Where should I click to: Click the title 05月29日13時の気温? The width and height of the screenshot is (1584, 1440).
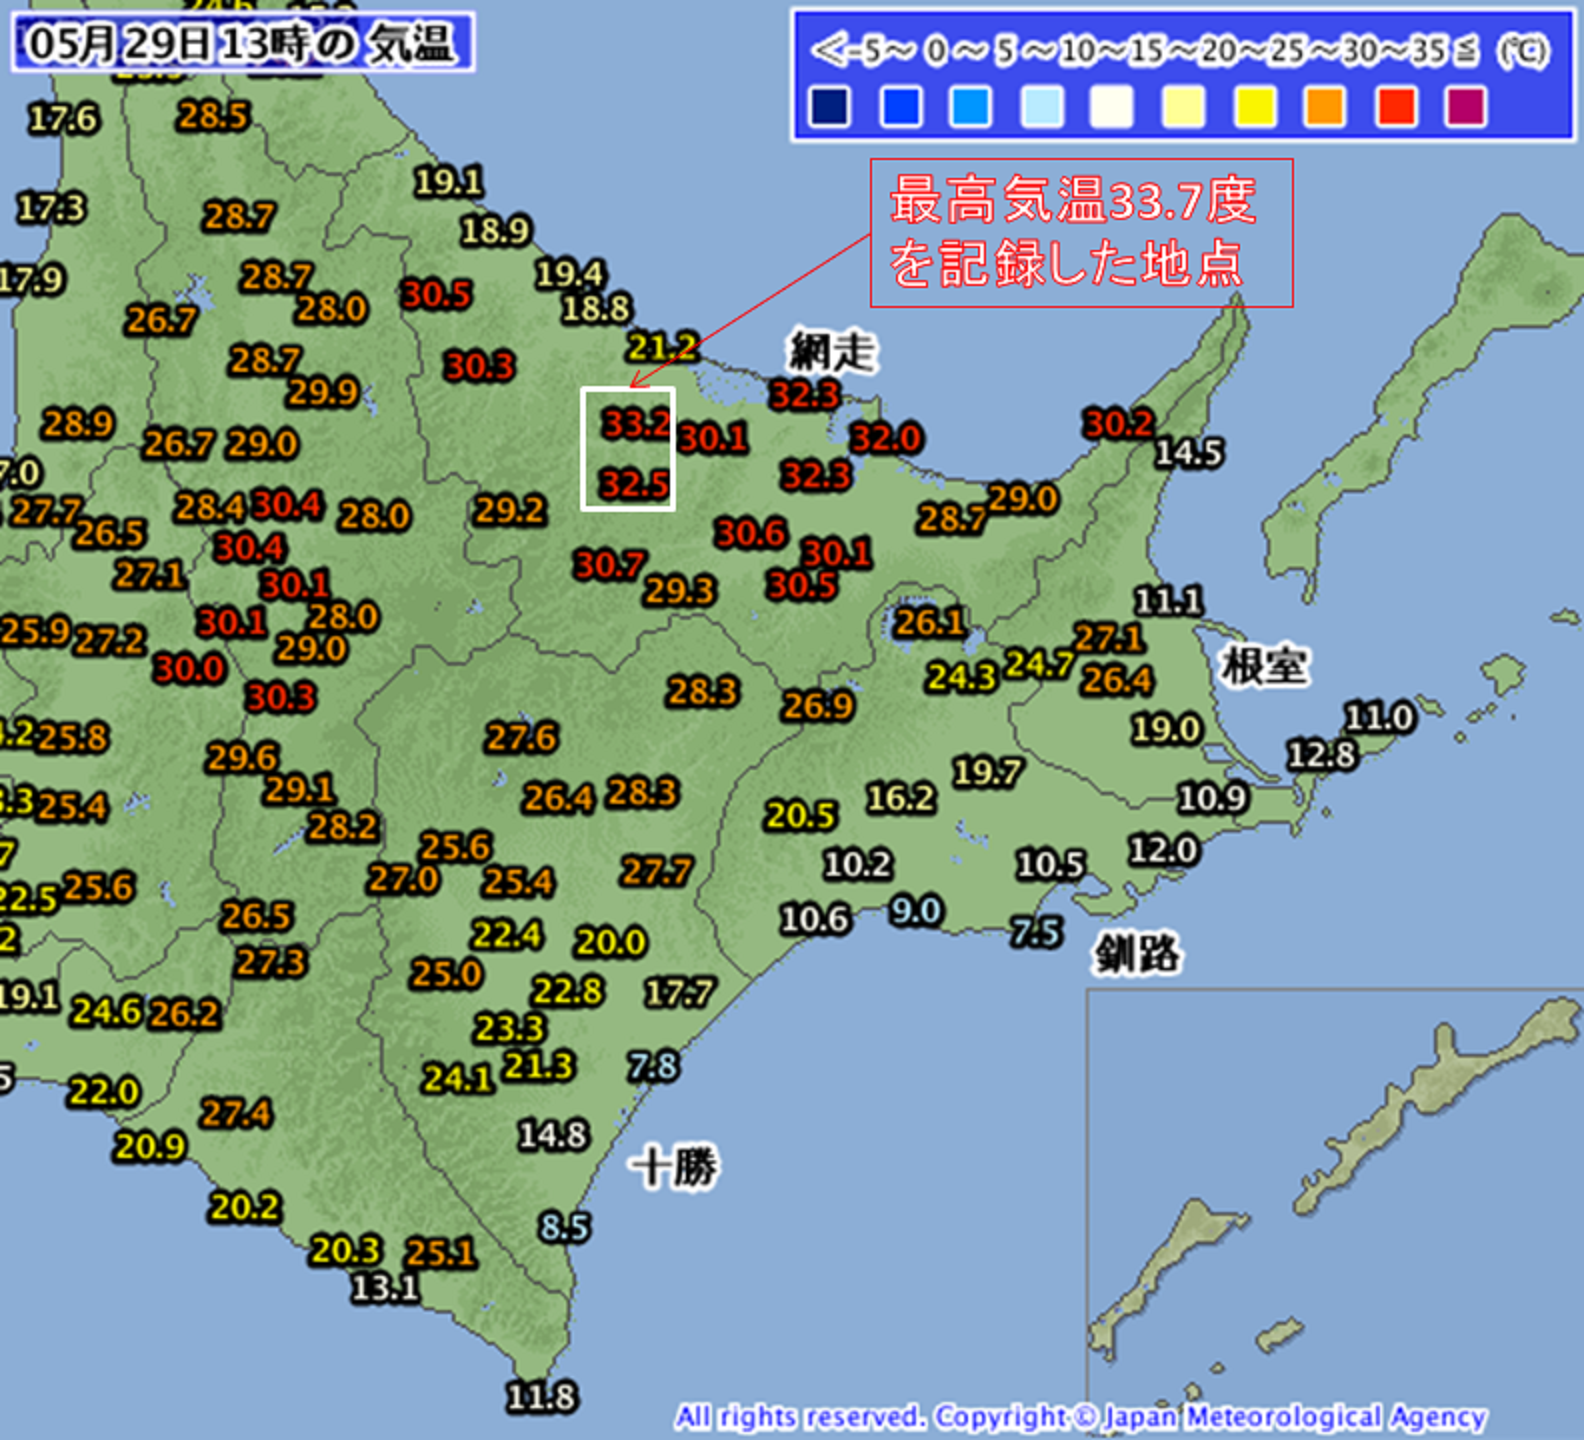pyautogui.click(x=242, y=43)
